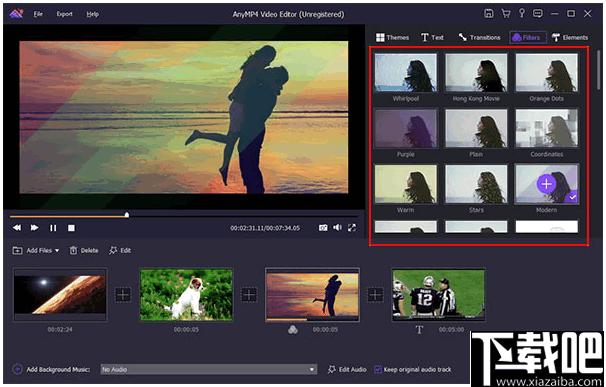Select the Purple filter thumbnail
This screenshot has height=387, width=606.
click(406, 128)
